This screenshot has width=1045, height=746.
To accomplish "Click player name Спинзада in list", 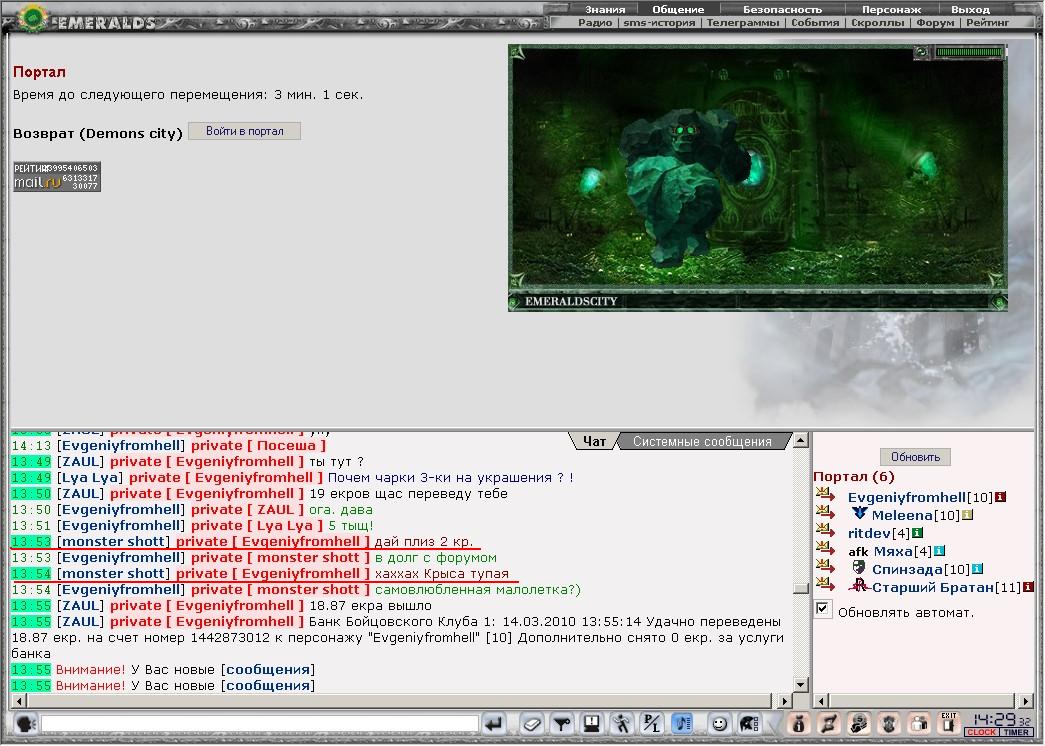I will coord(907,569).
